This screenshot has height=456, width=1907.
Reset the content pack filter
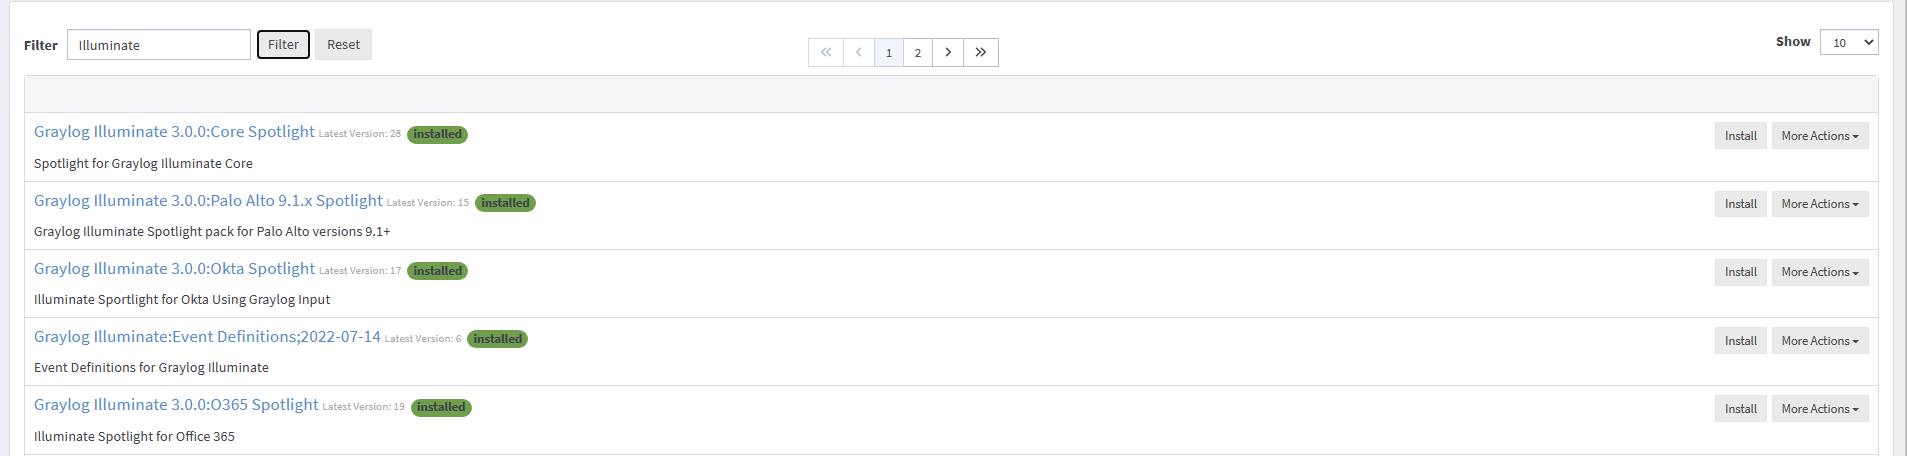tap(343, 44)
